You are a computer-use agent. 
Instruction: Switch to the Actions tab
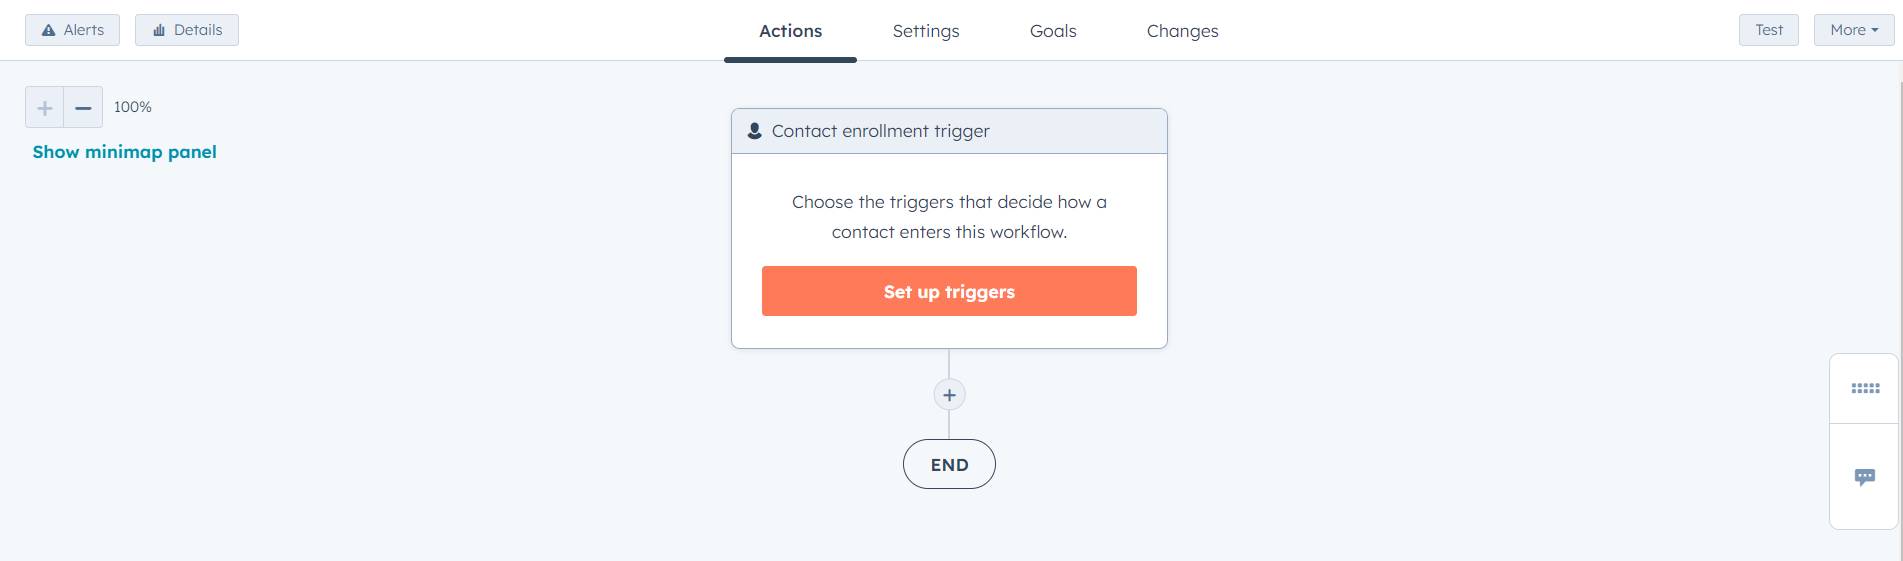click(790, 31)
